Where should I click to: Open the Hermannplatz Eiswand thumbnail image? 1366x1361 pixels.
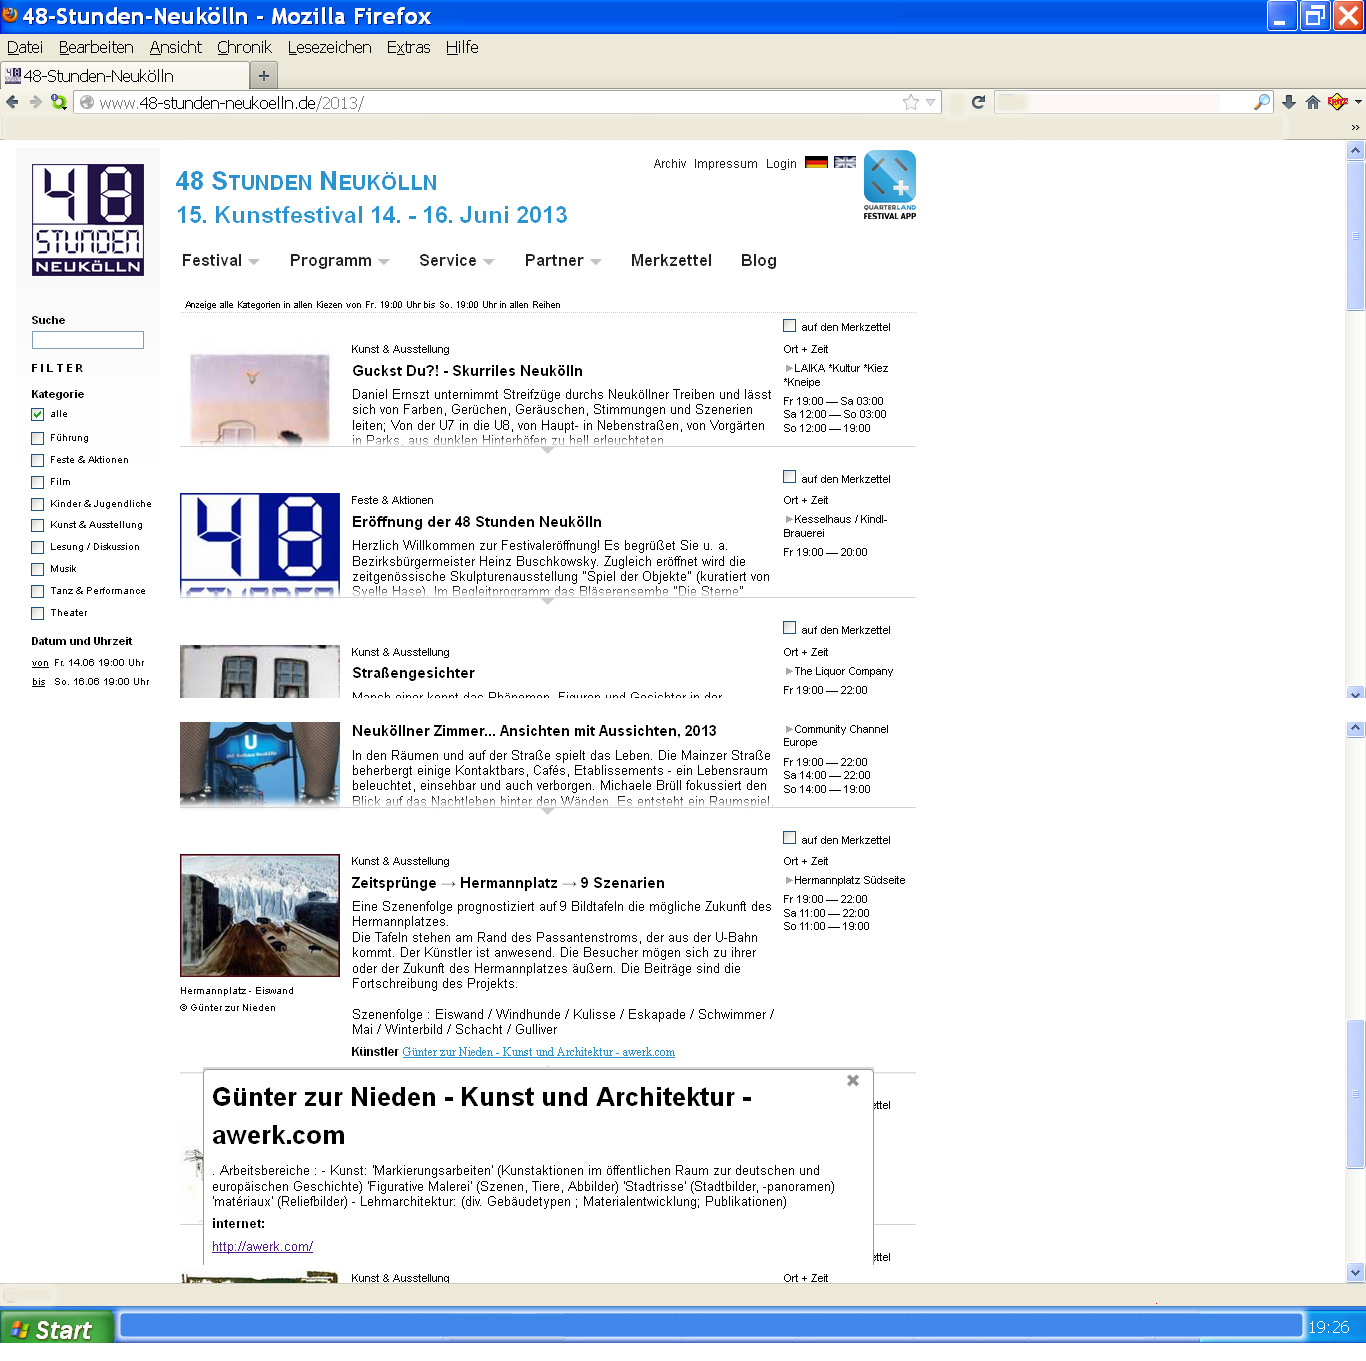pos(260,915)
